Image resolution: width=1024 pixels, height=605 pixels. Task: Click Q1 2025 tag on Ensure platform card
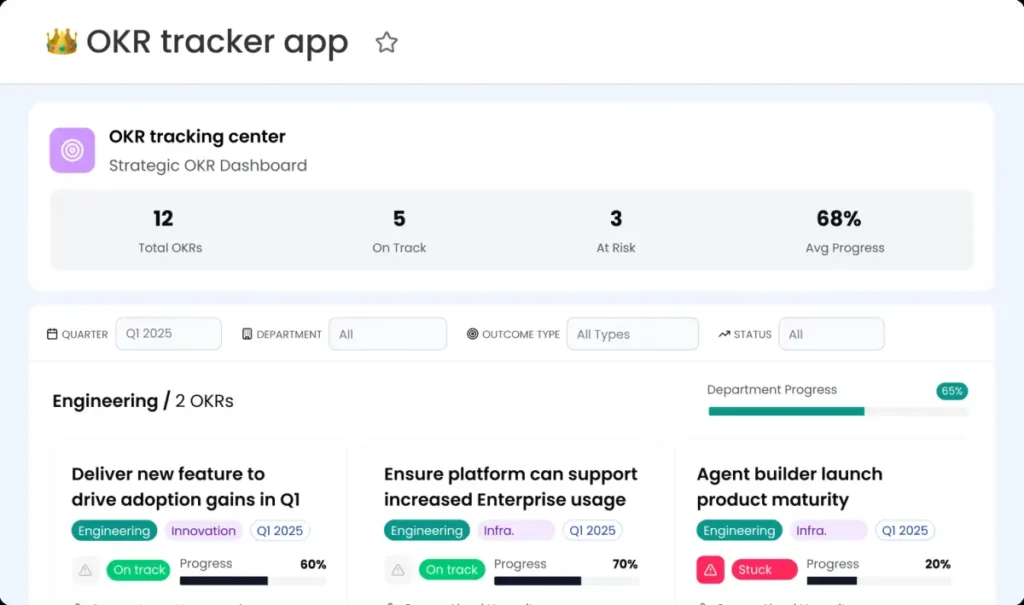coord(592,531)
